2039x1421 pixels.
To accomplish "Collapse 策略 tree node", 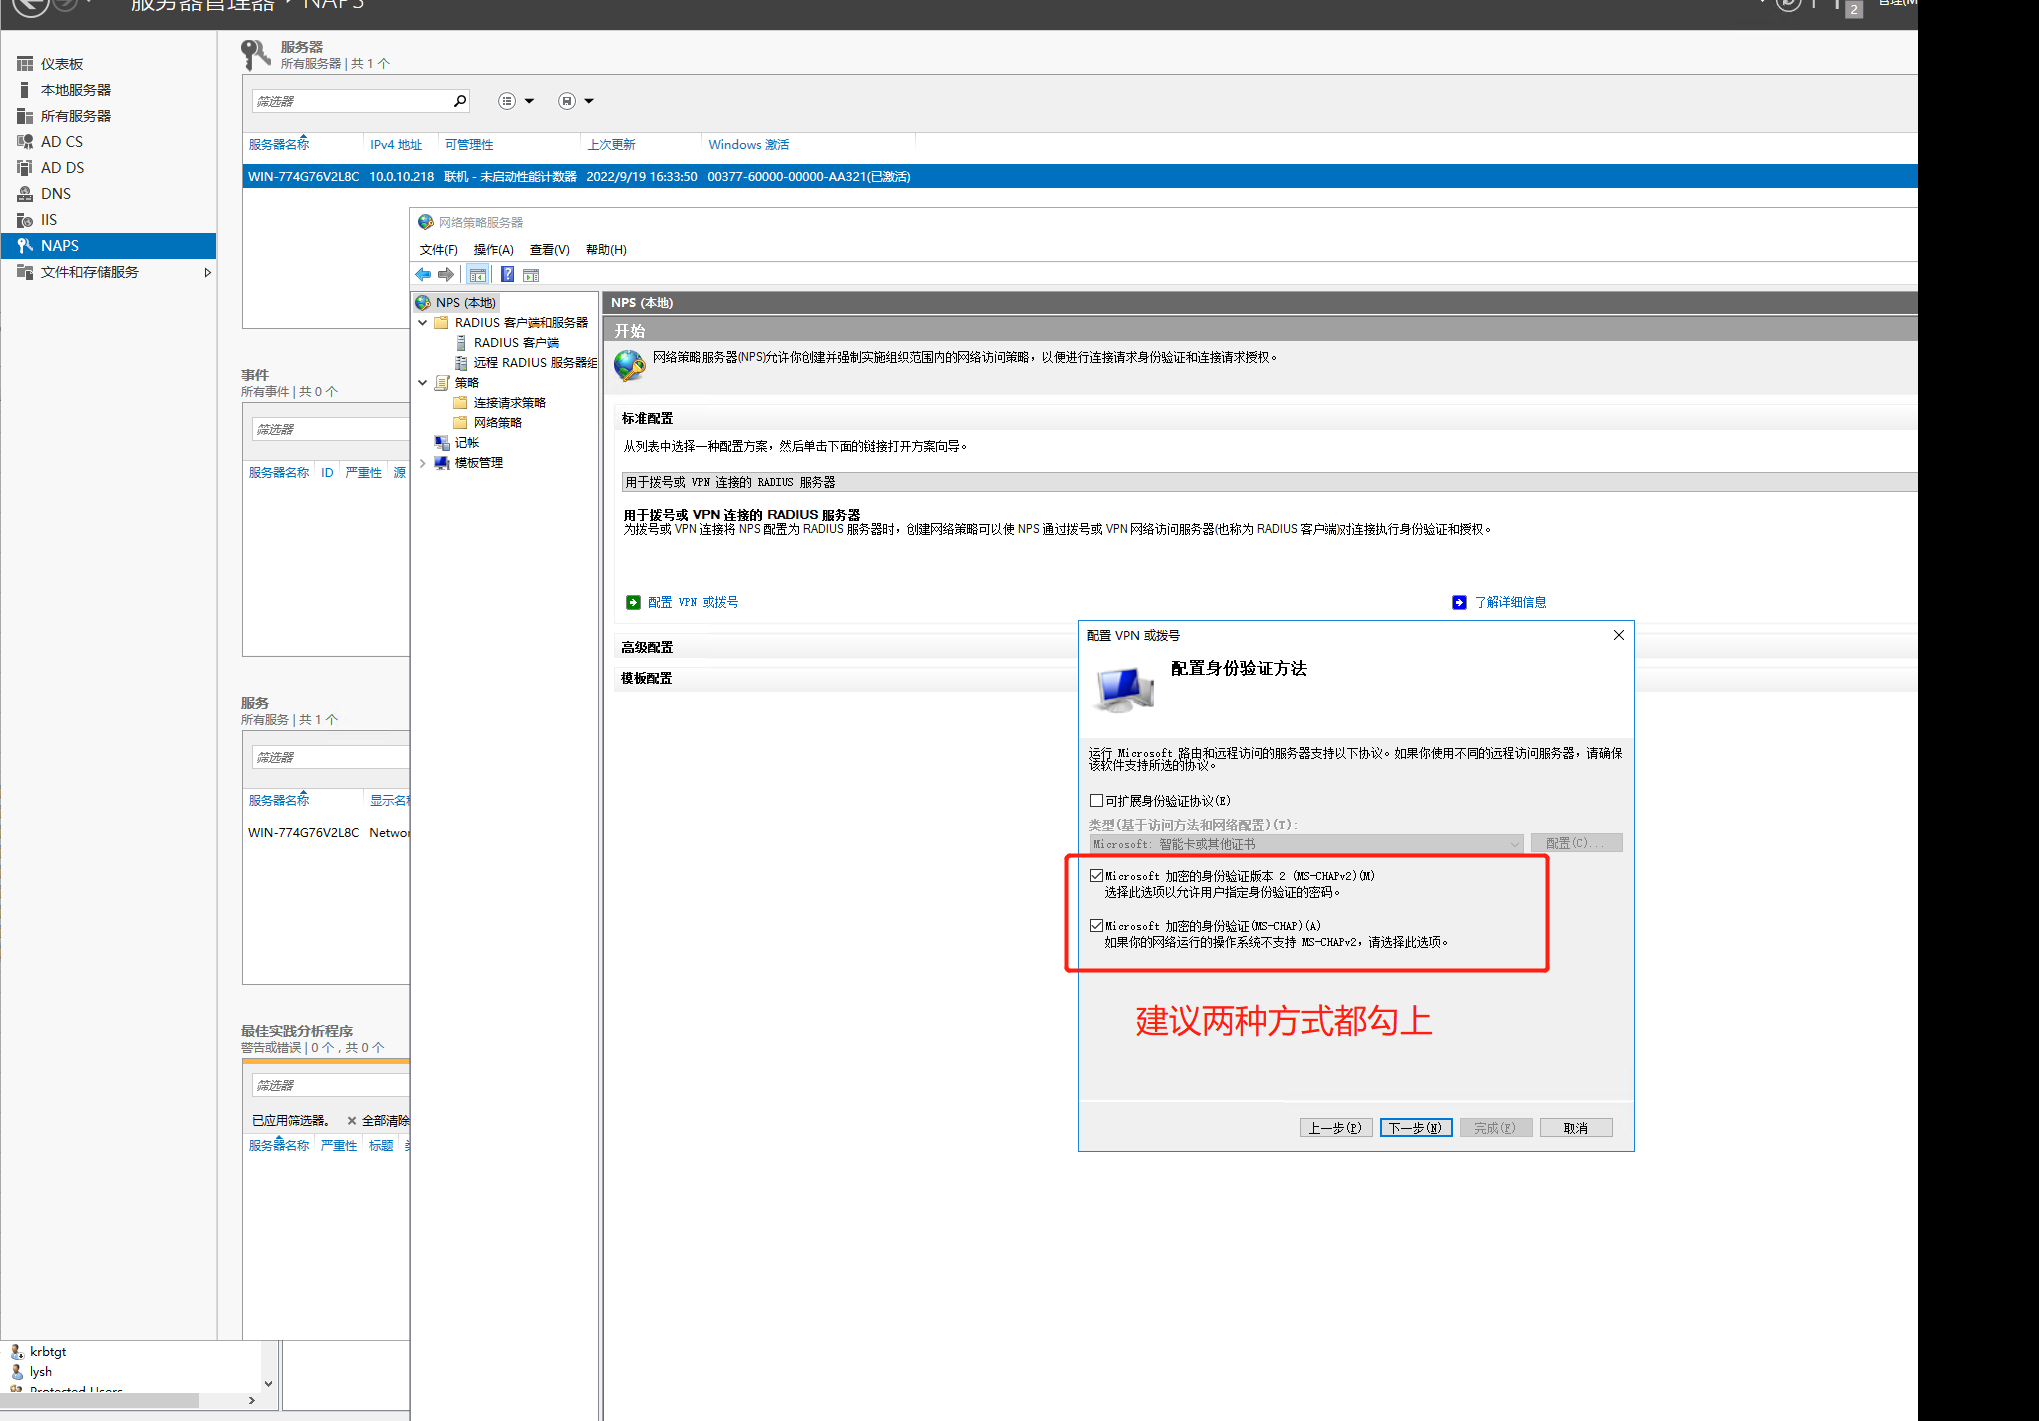I will [x=423, y=383].
